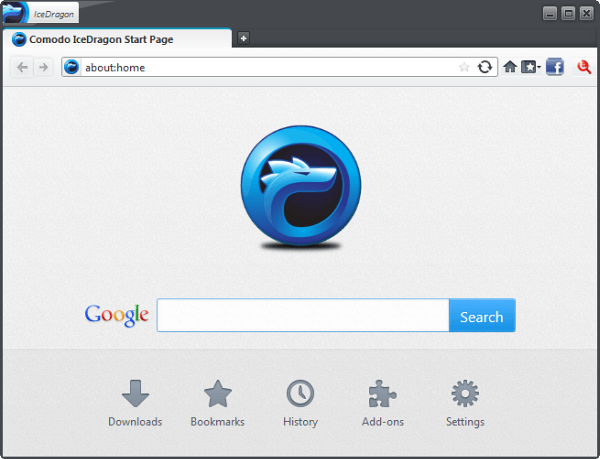Screen dimensions: 600x459
Task: Expand the bookmarks menu dropdown
Action: pyautogui.click(x=531, y=67)
